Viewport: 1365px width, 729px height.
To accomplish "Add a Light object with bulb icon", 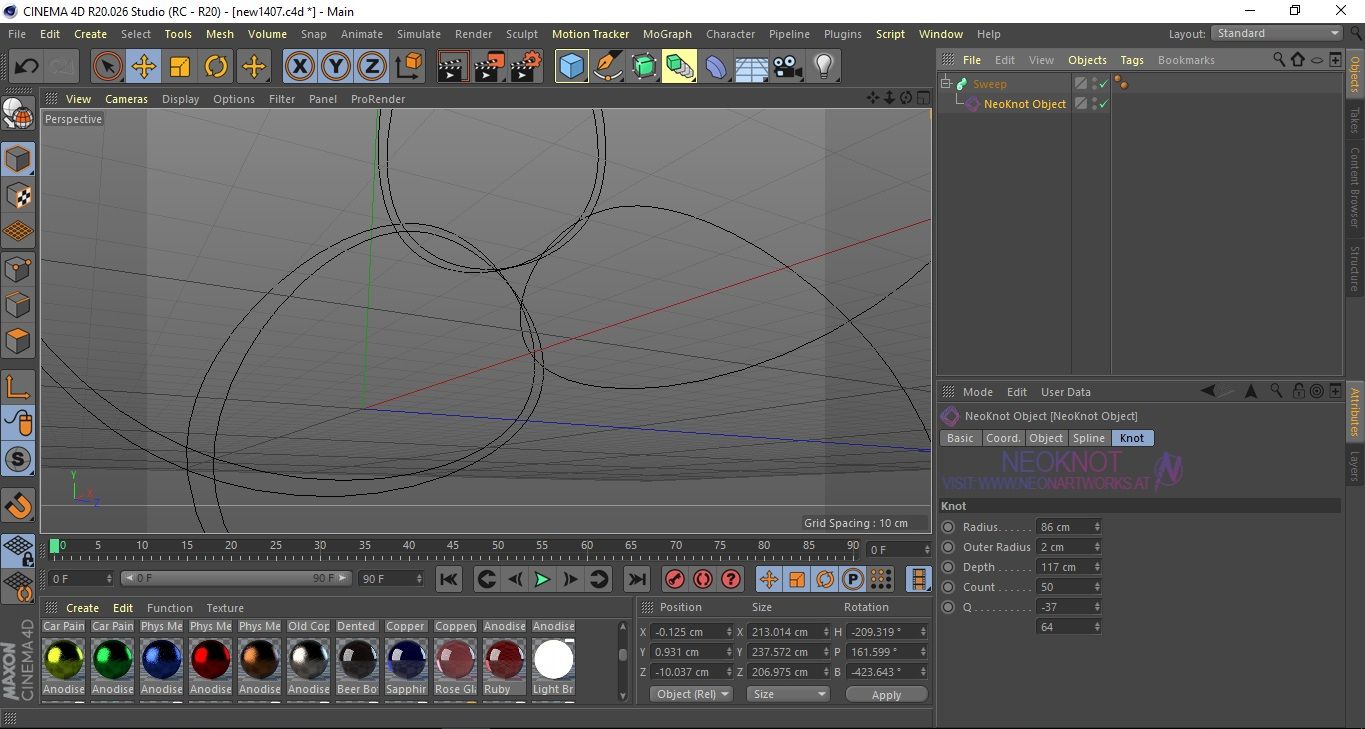I will (x=823, y=67).
